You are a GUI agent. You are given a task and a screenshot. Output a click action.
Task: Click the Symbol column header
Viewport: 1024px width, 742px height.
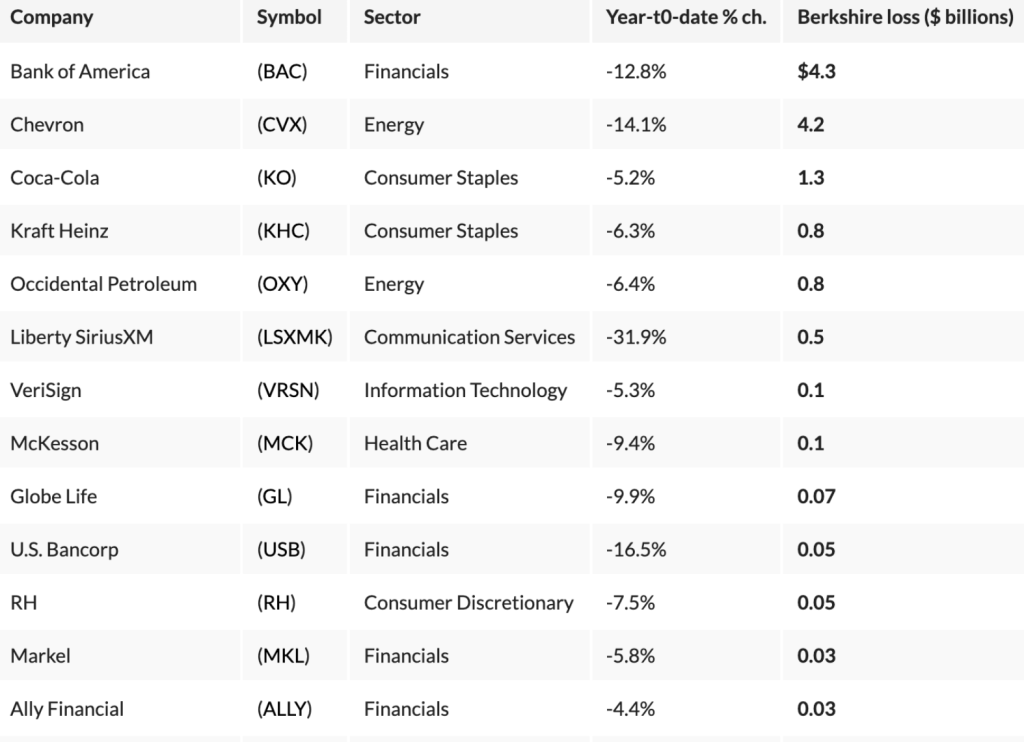coord(289,17)
